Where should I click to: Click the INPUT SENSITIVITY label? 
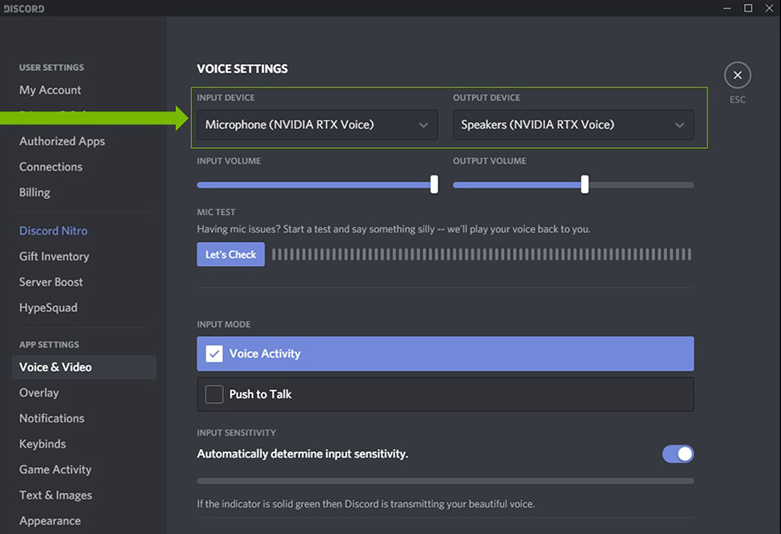[236, 433]
